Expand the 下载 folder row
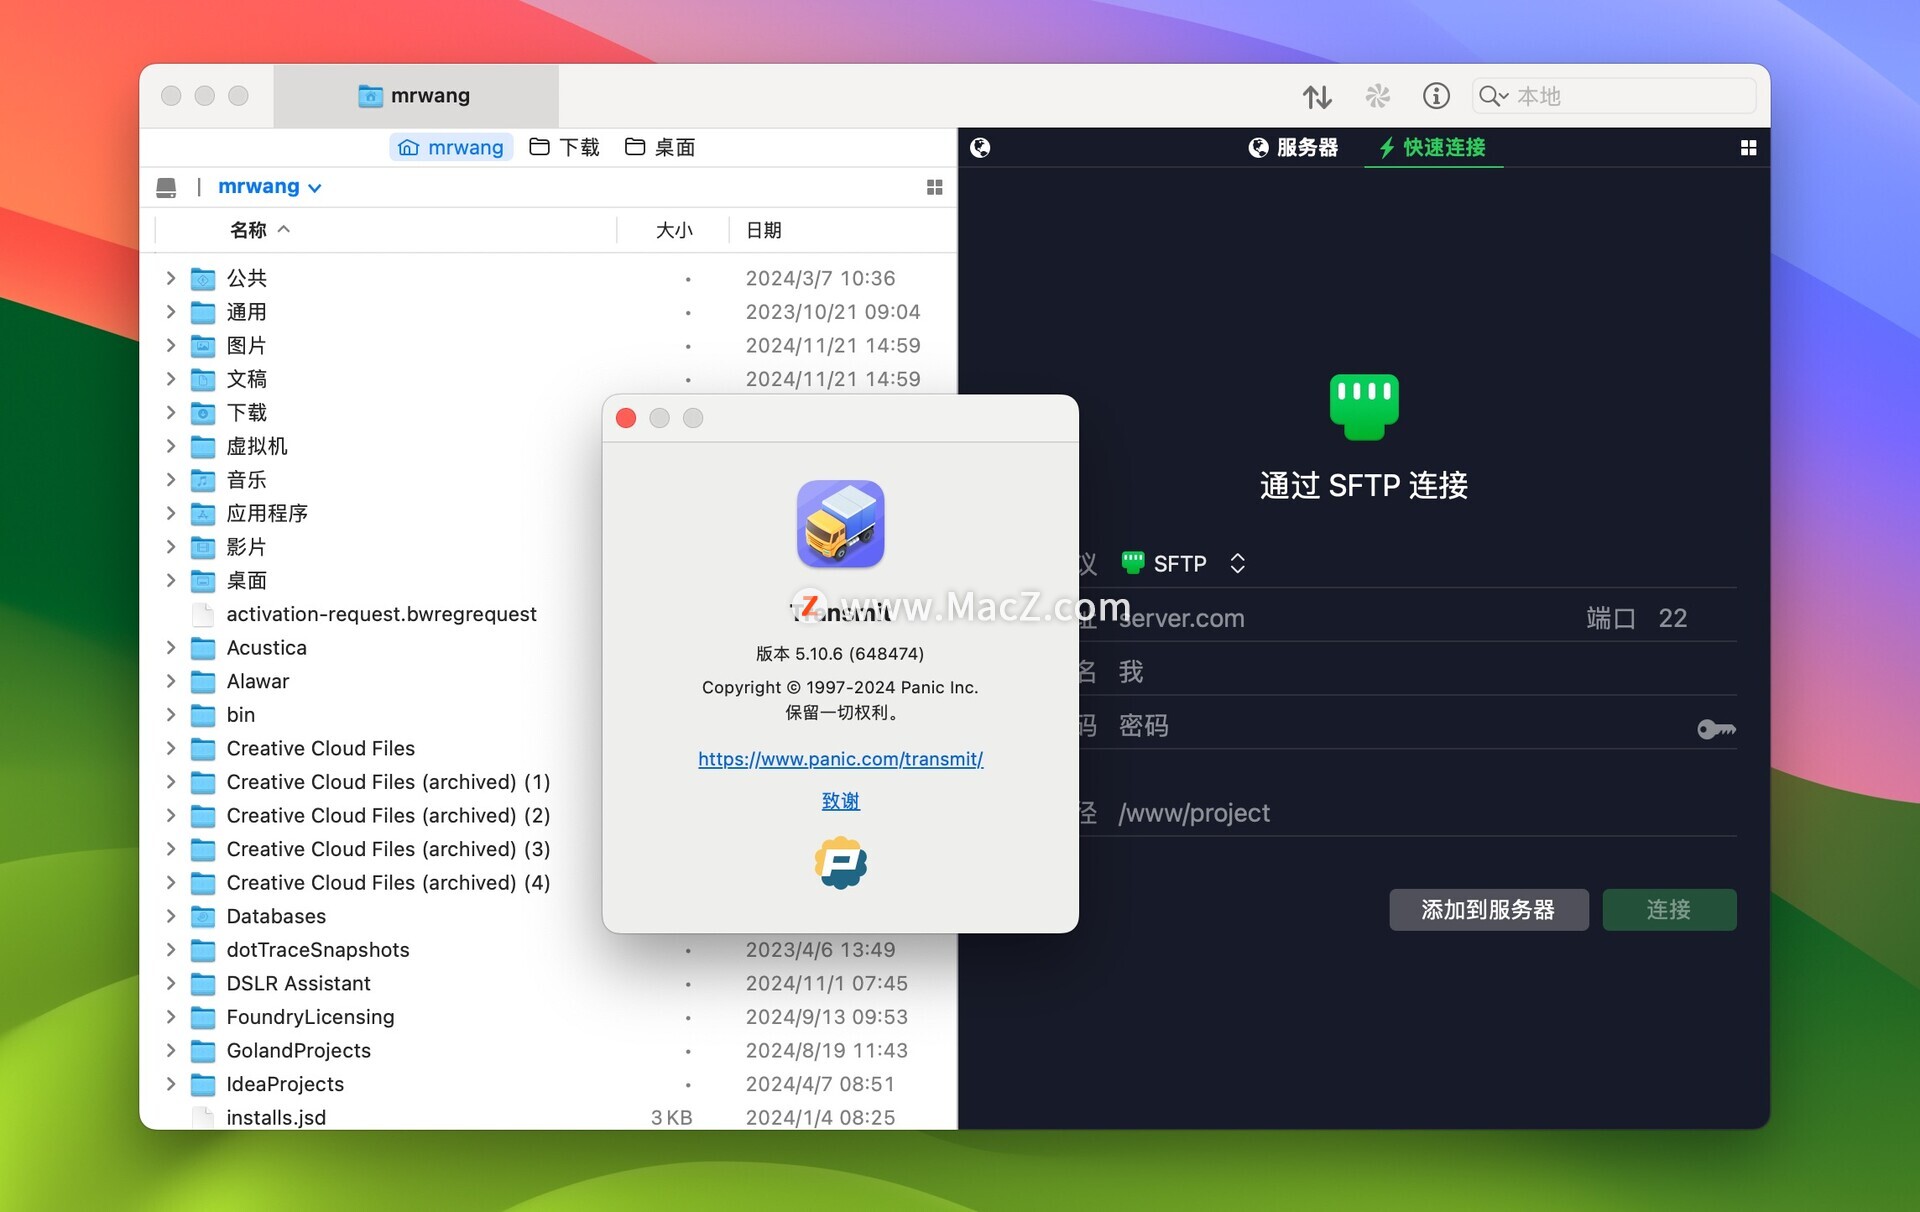The height and width of the screenshot is (1212, 1920). coord(171,412)
